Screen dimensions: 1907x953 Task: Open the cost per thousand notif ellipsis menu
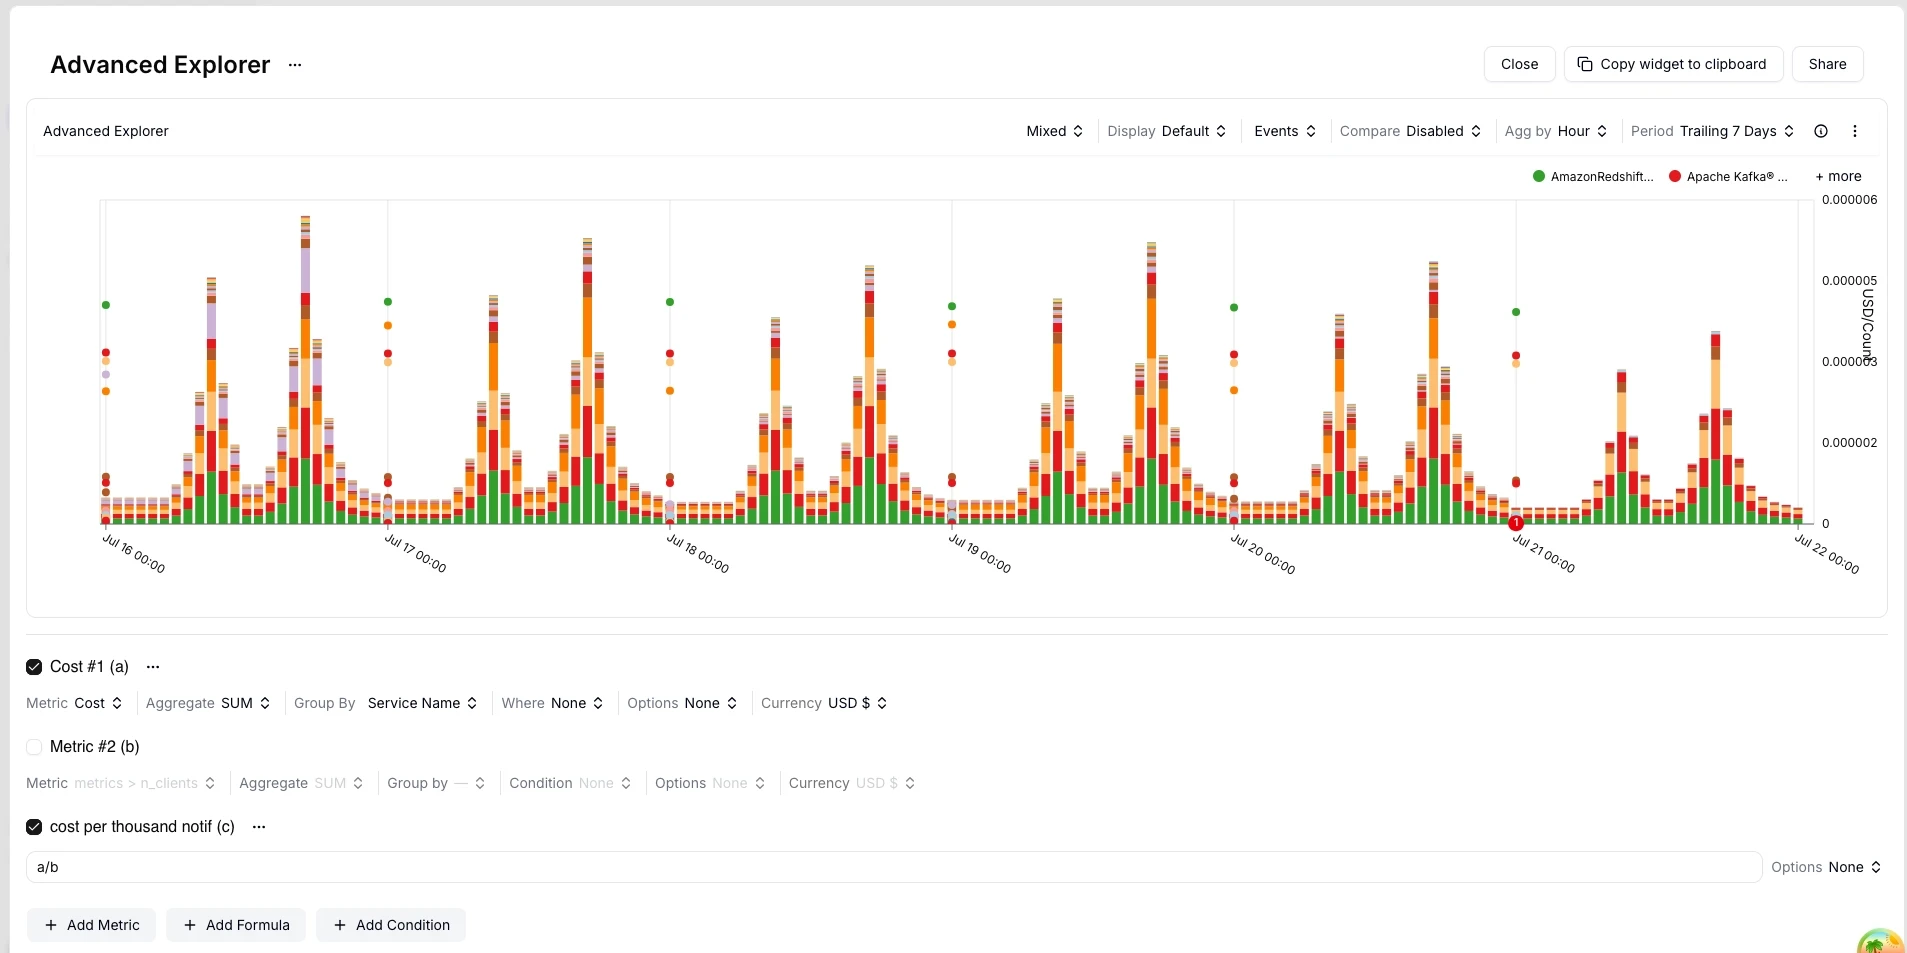tap(259, 827)
